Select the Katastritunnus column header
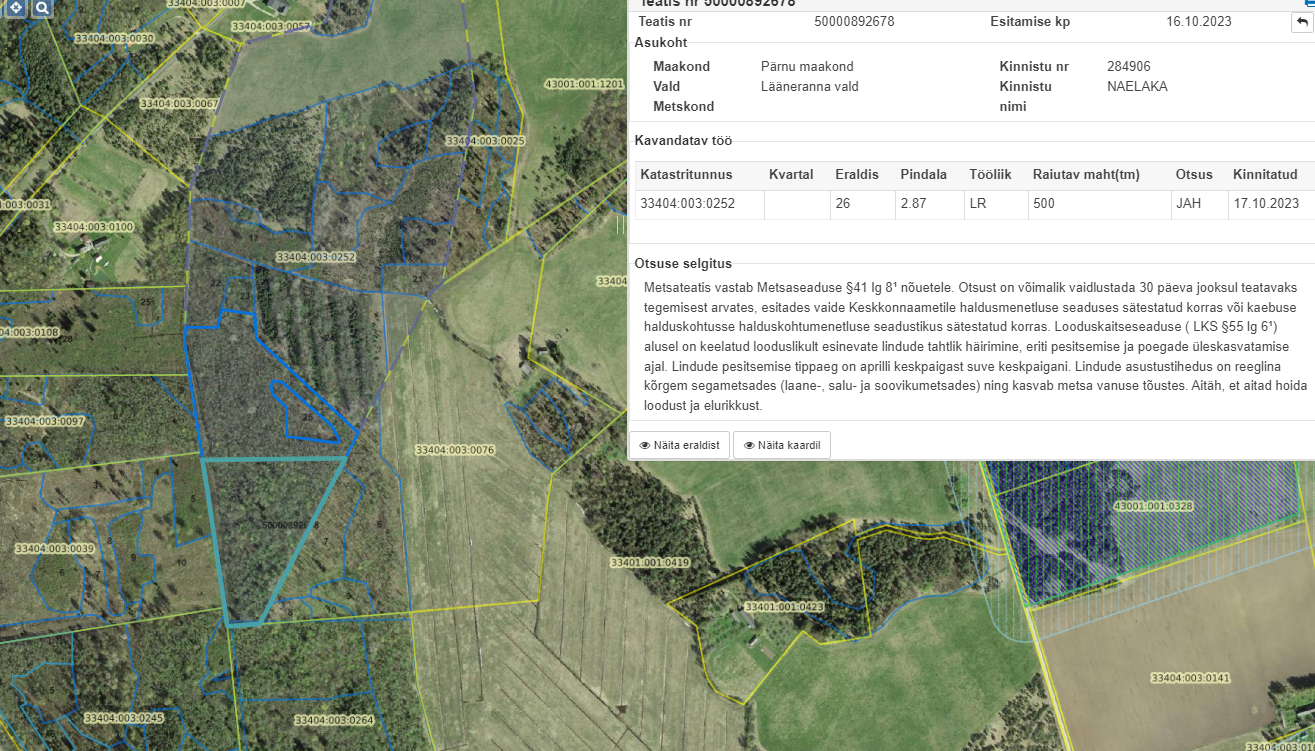This screenshot has width=1315, height=751. click(687, 174)
